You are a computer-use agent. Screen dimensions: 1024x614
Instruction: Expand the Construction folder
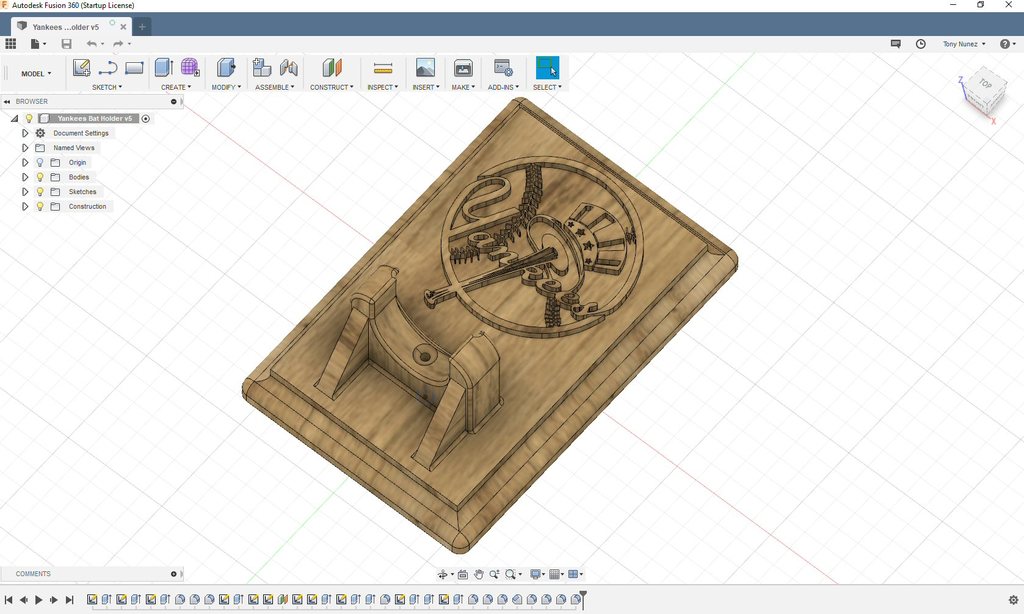pyautogui.click(x=25, y=206)
